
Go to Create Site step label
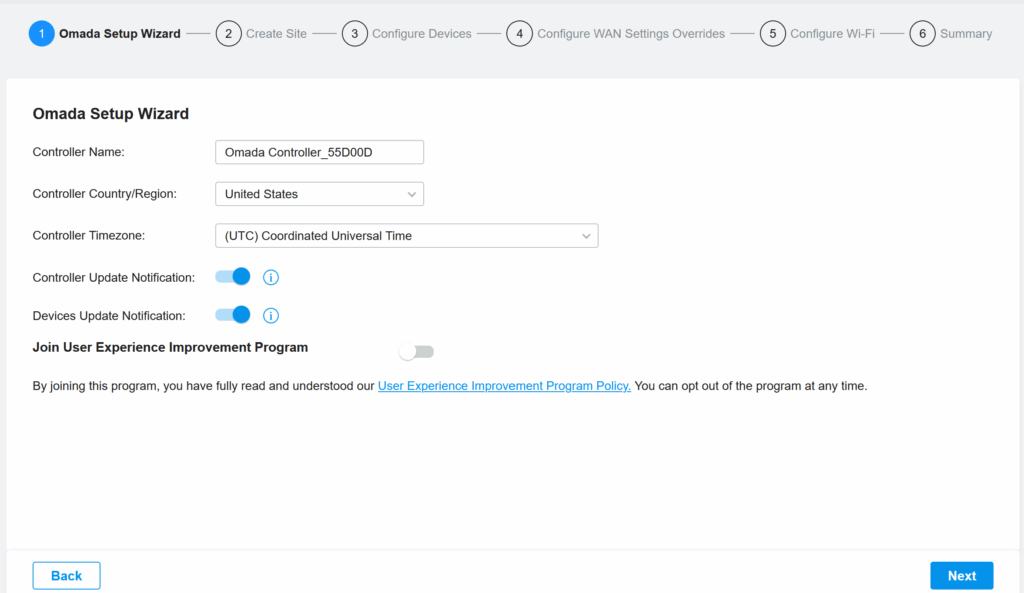pyautogui.click(x=276, y=34)
